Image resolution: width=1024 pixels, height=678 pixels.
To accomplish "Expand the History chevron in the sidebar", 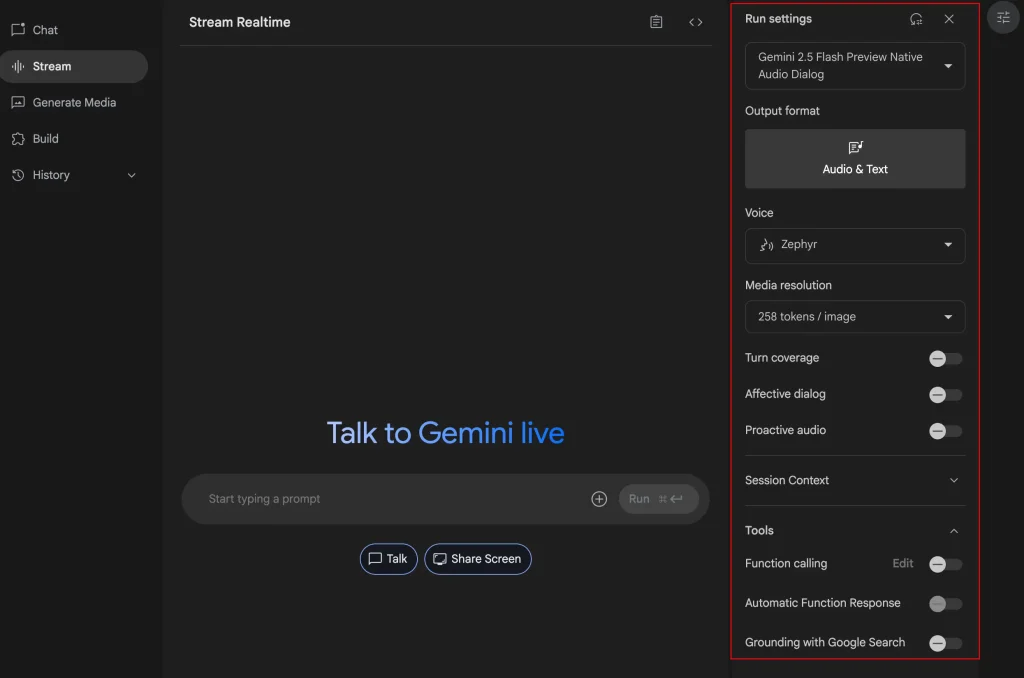I will (x=131, y=175).
